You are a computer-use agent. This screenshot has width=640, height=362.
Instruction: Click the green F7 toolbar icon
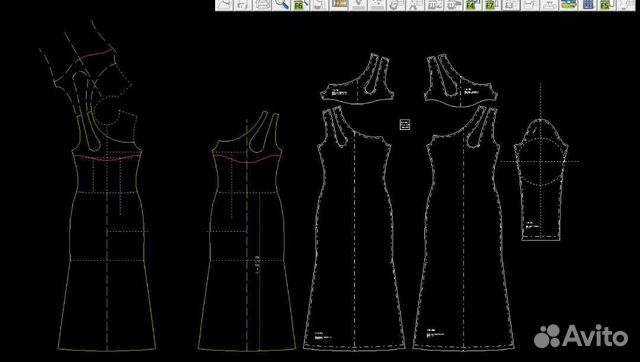(491, 4)
